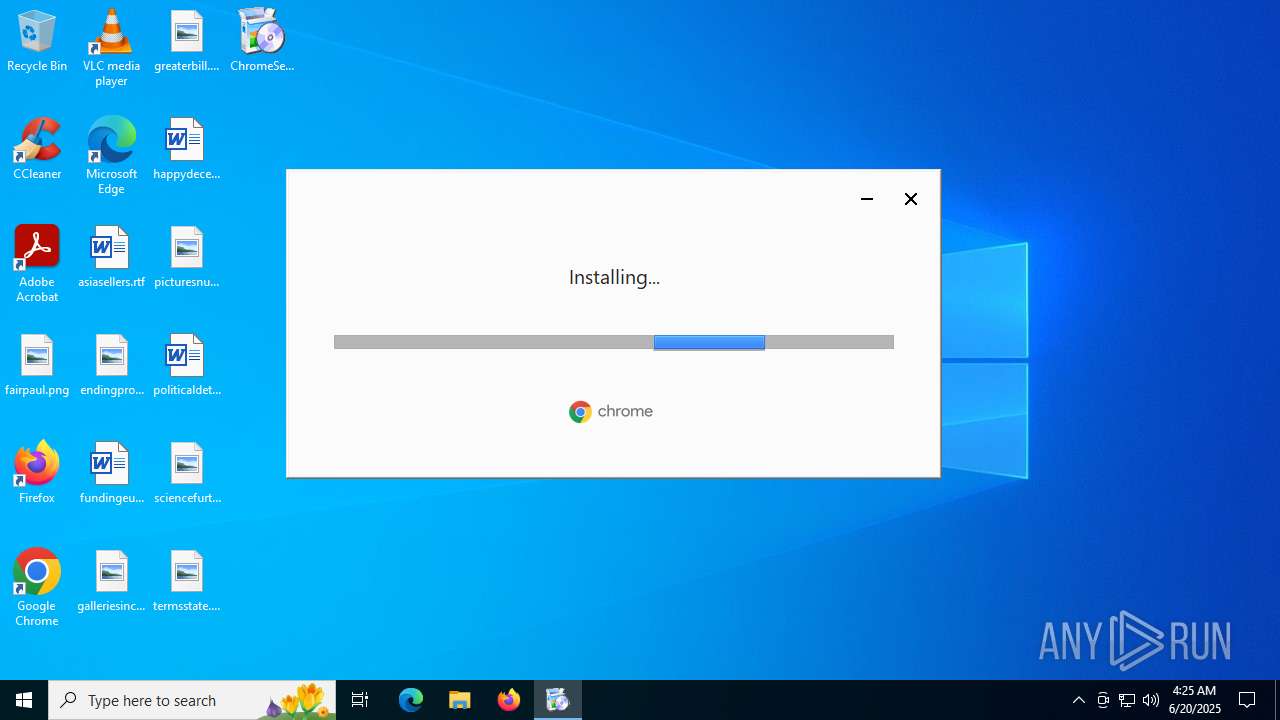This screenshot has height=720, width=1280.
Task: Select the termsstate... image file
Action: point(186,582)
